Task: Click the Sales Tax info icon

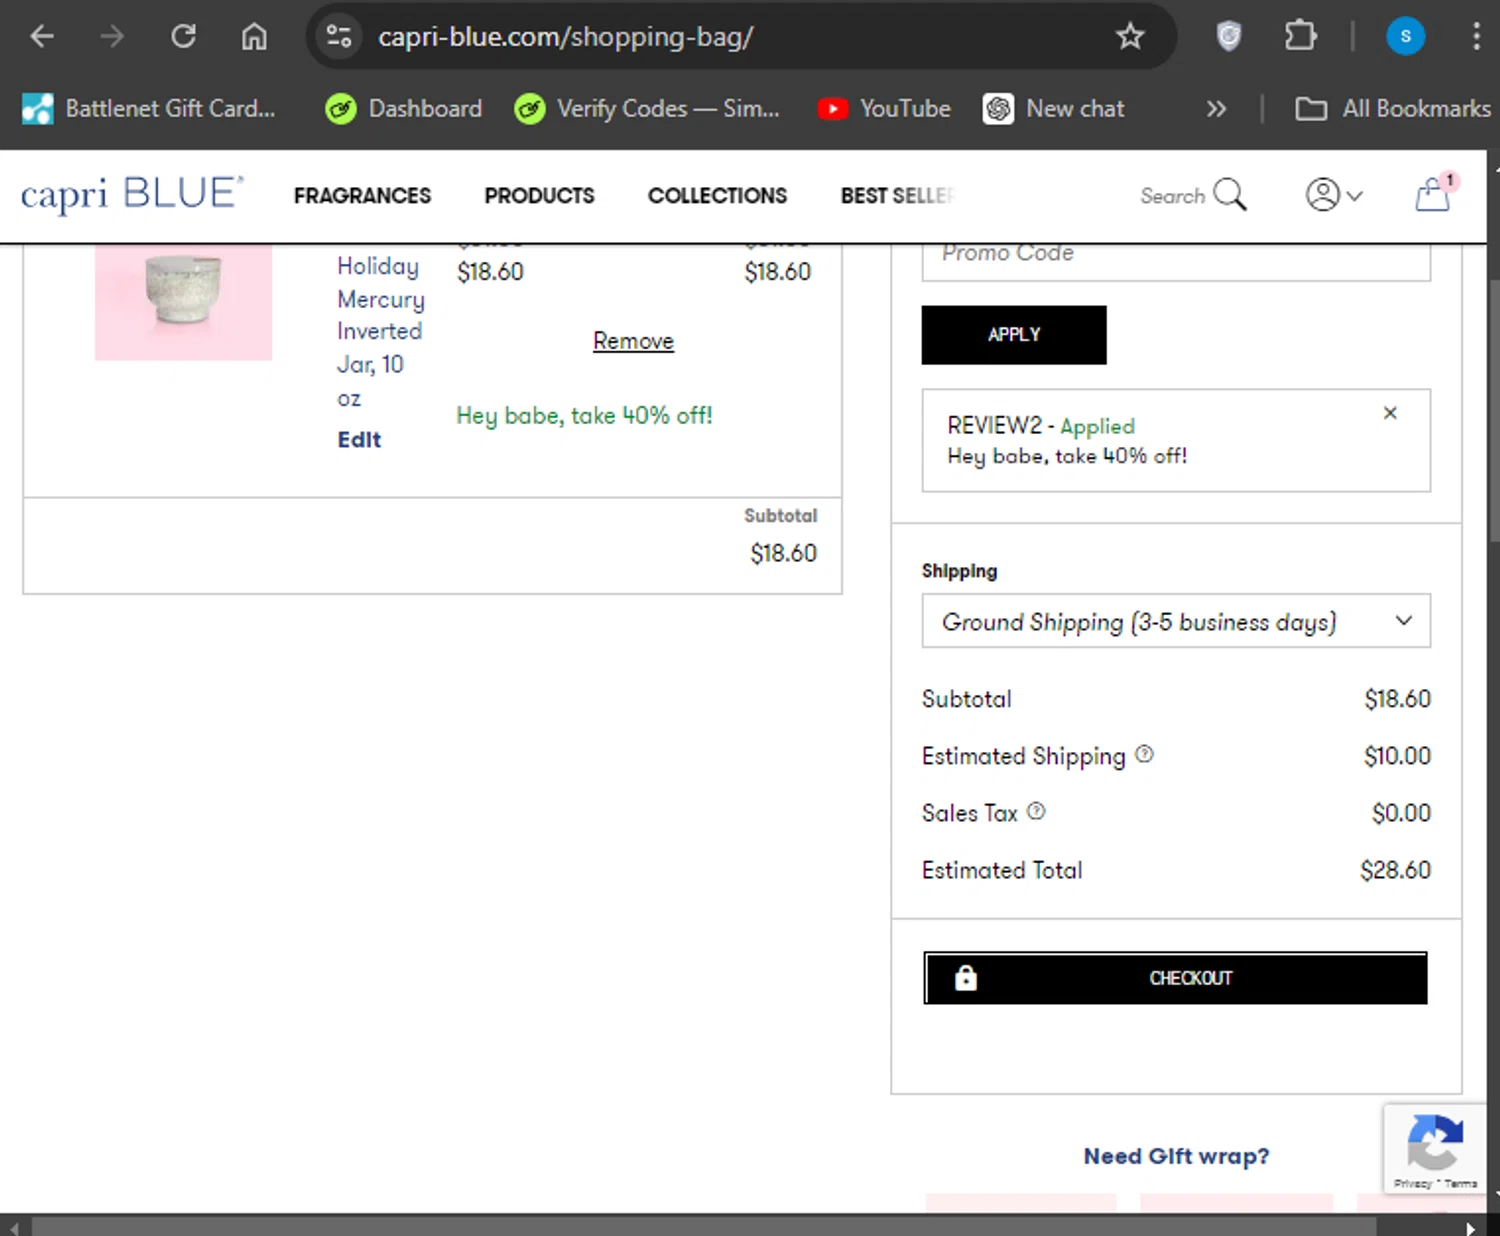Action: pyautogui.click(x=1036, y=812)
